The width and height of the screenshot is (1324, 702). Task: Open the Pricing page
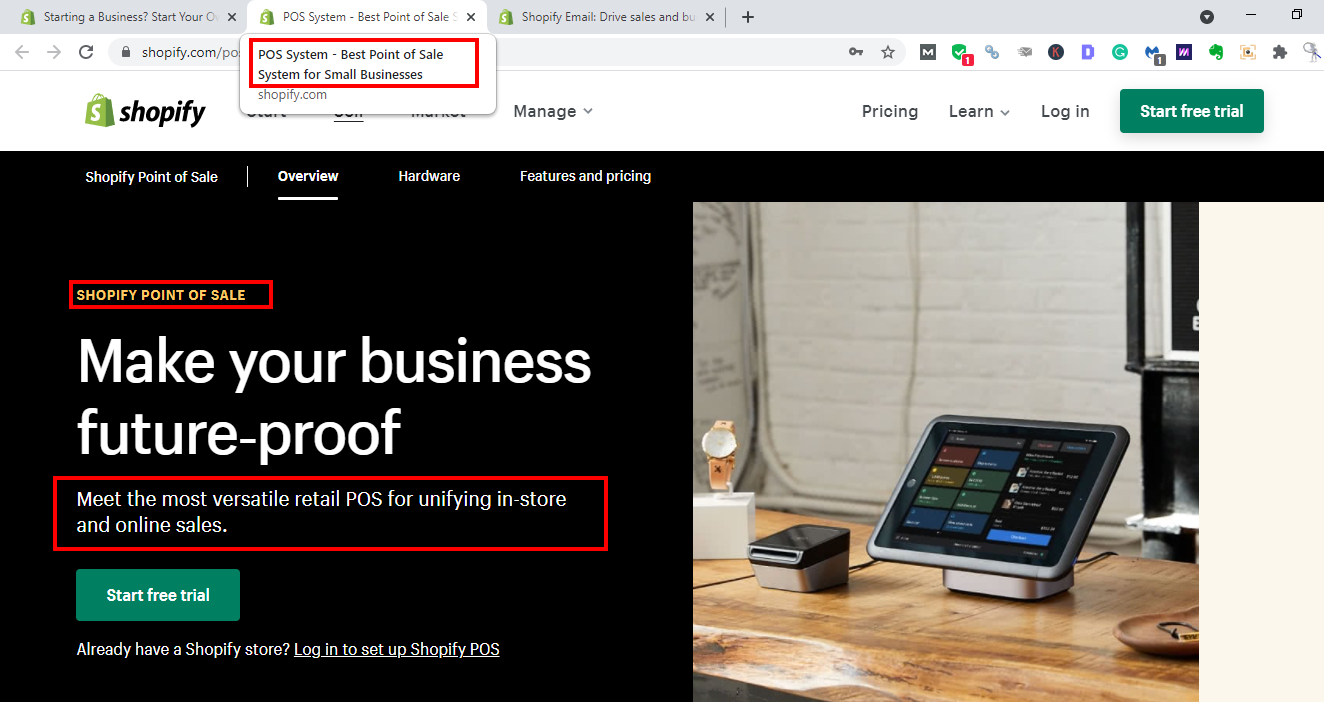pyautogui.click(x=890, y=111)
